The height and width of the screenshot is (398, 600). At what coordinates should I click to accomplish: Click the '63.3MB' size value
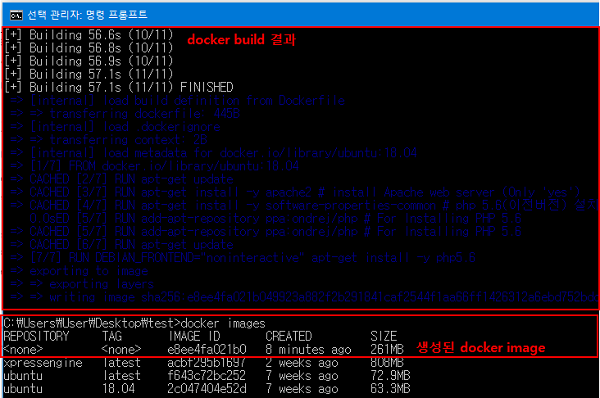(x=390, y=389)
